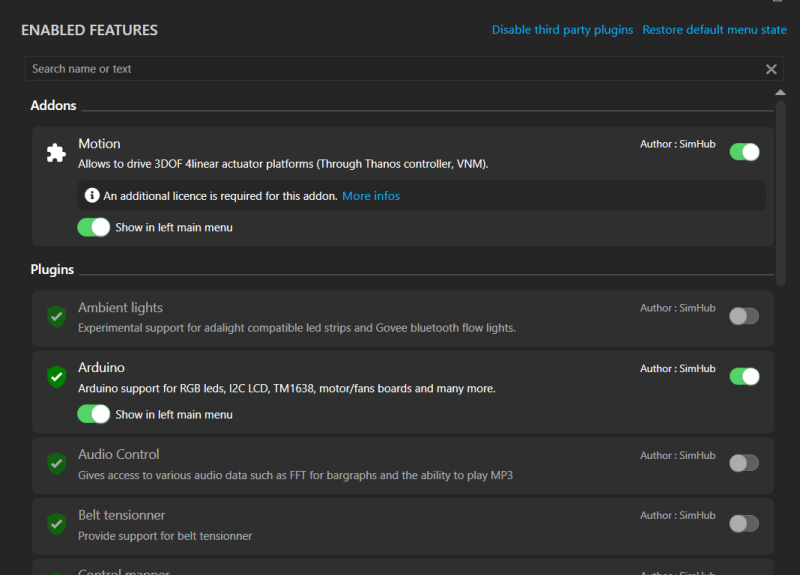Image resolution: width=800 pixels, height=575 pixels.
Task: Open the More infos licence link
Action: point(371,196)
